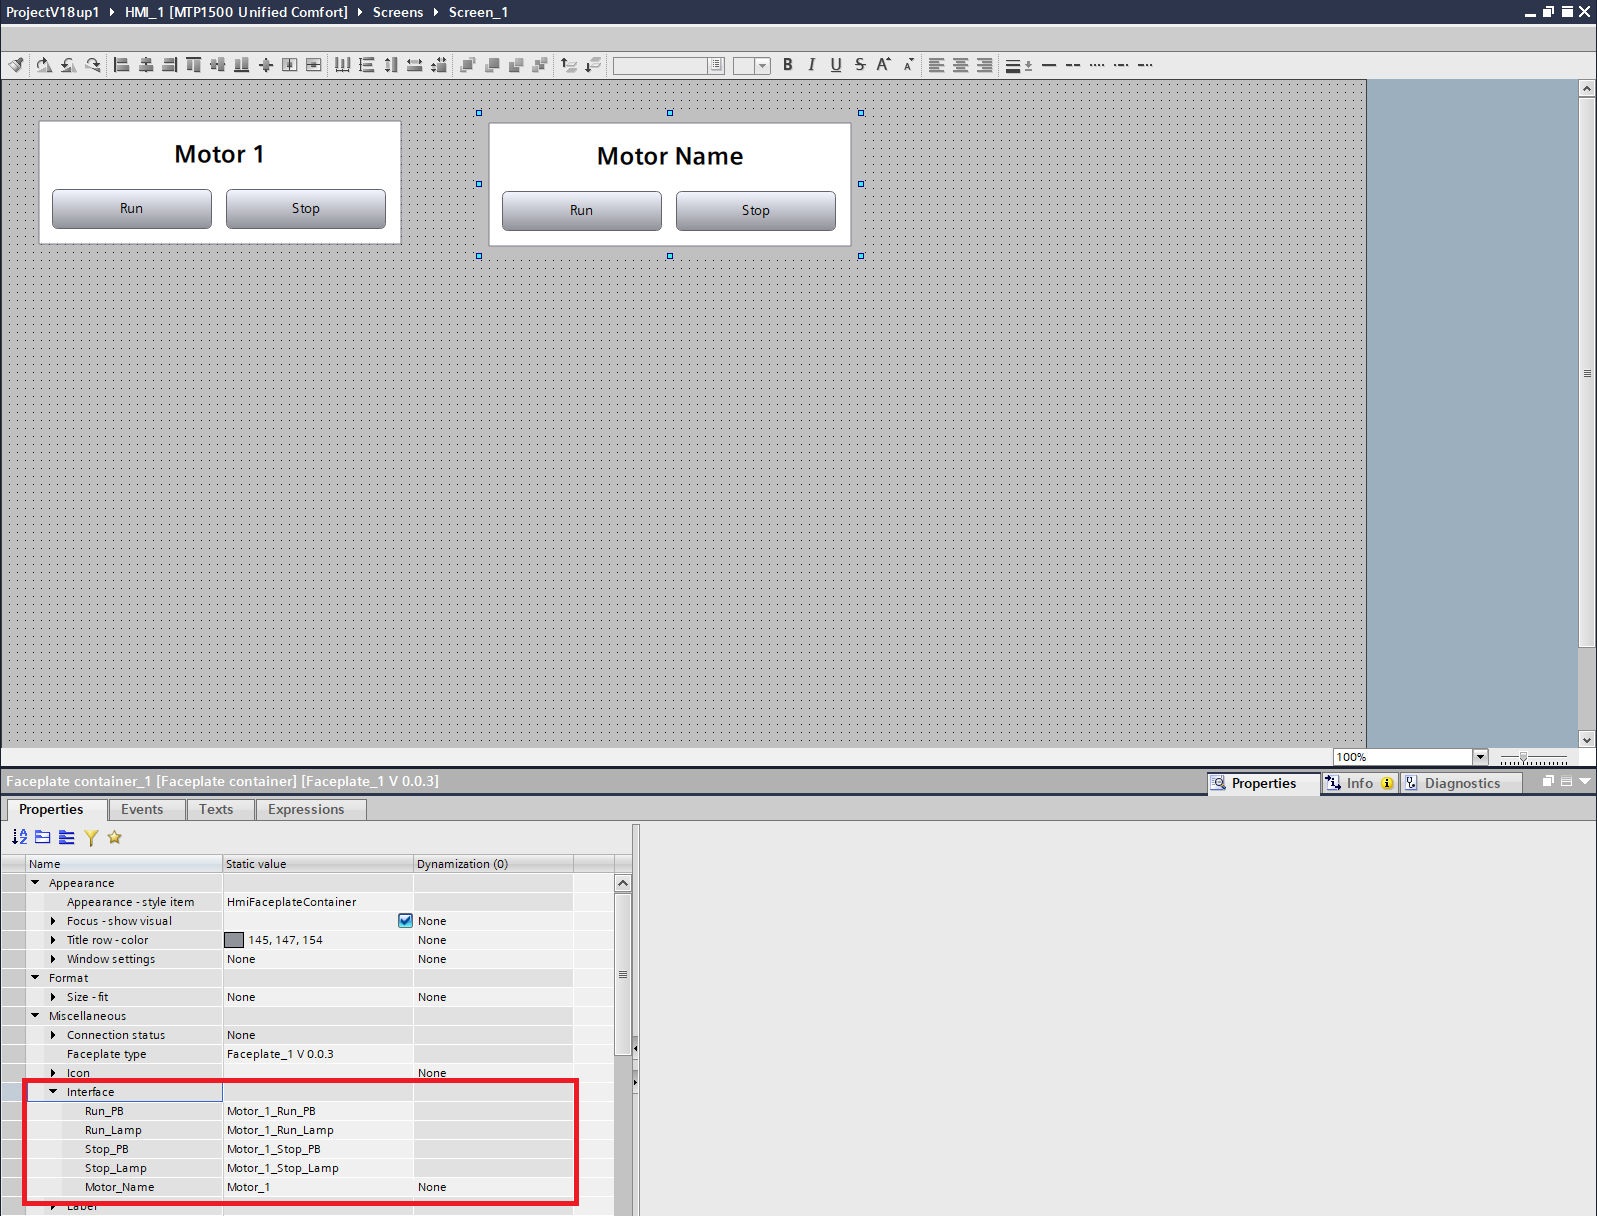Toggle italic text formatting
The image size is (1597, 1216).
coord(812,65)
